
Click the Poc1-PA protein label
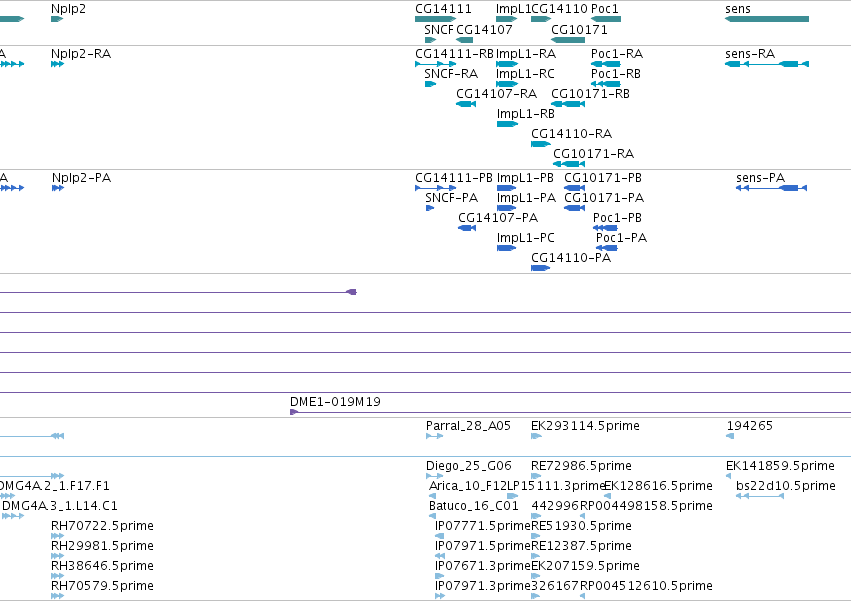coord(621,238)
